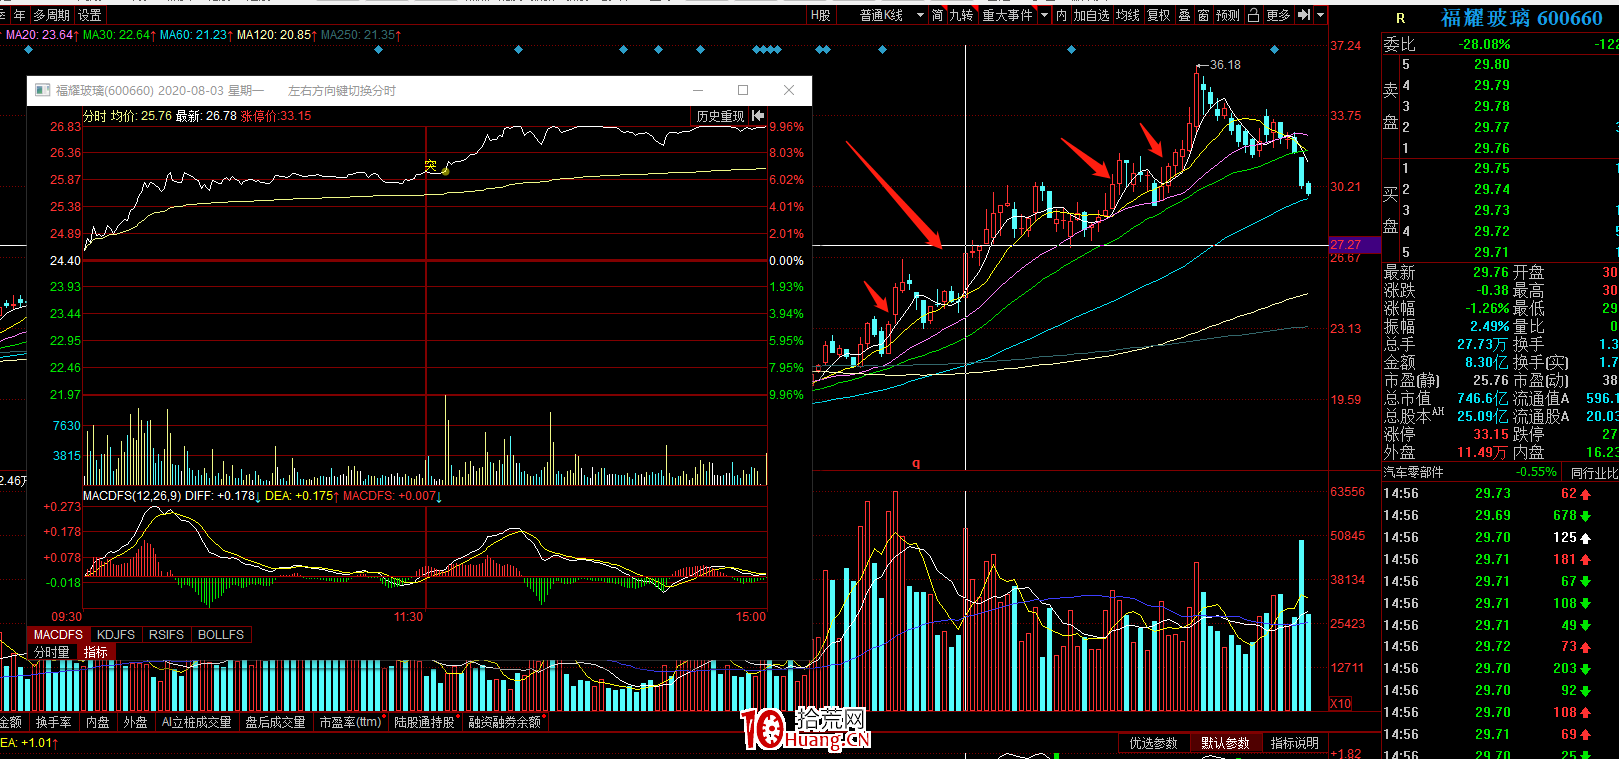Screen dimensions: 1619x759
Task: Expand the dropdown arrow at toolbar's right end
Action: click(1320, 15)
